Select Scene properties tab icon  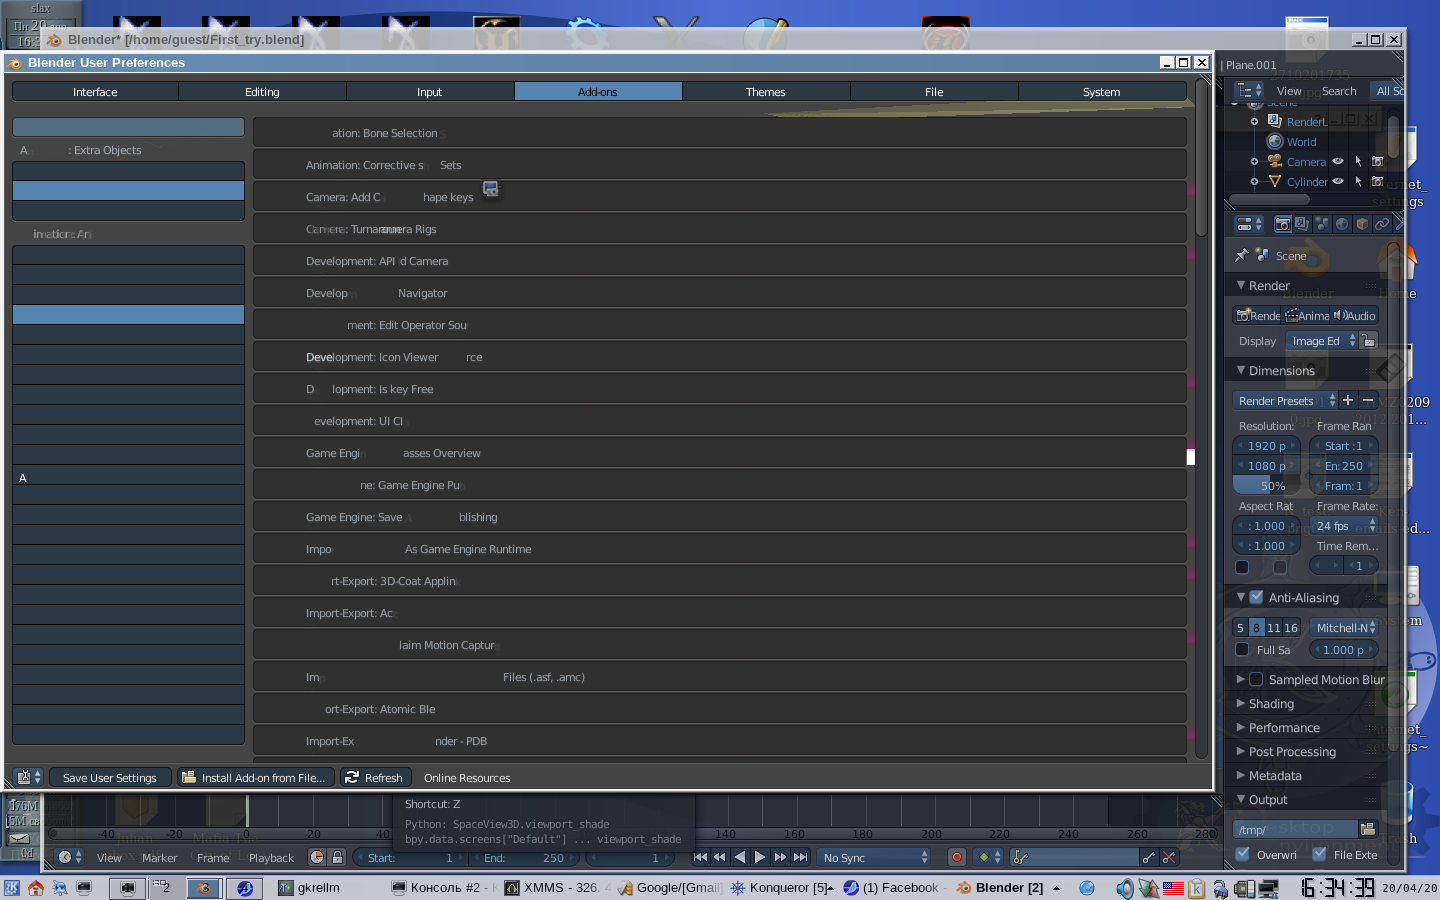click(x=1322, y=224)
